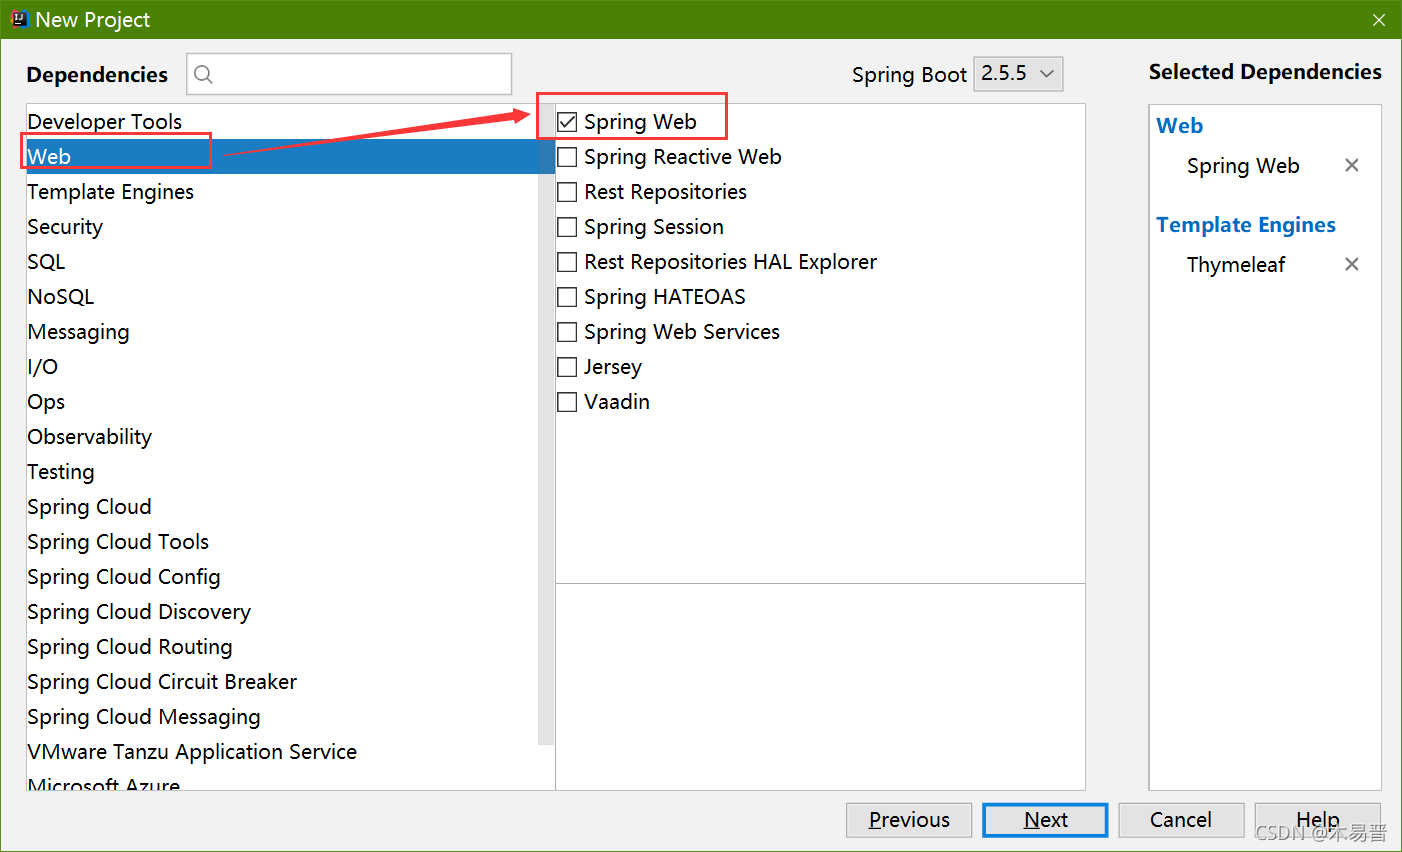Uncheck the Spring Web checkbox
Viewport: 1402px width, 852px height.
[x=567, y=122]
